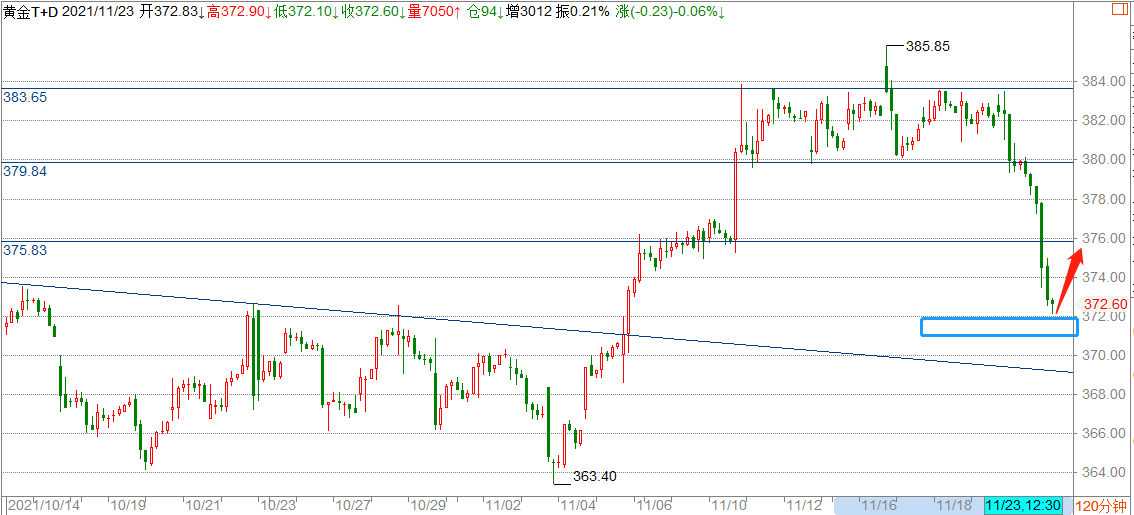Click the 11/12 date on the time axis
The height and width of the screenshot is (515, 1134).
pyautogui.click(x=803, y=506)
